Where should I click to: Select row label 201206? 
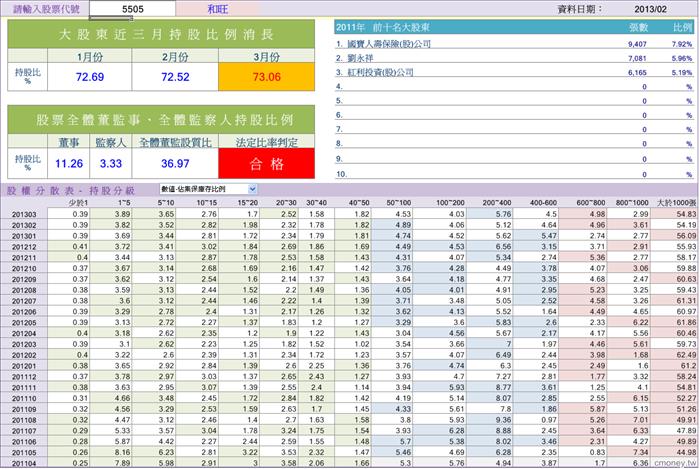[x=24, y=311]
